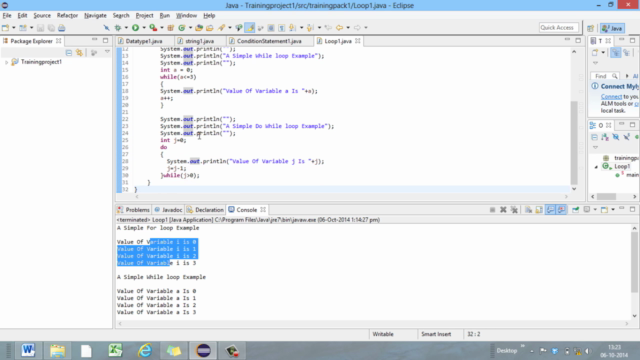Image resolution: width=640 pixels, height=360 pixels.
Task: Open the Open Console dropdown arrow
Action: click(x=613, y=210)
